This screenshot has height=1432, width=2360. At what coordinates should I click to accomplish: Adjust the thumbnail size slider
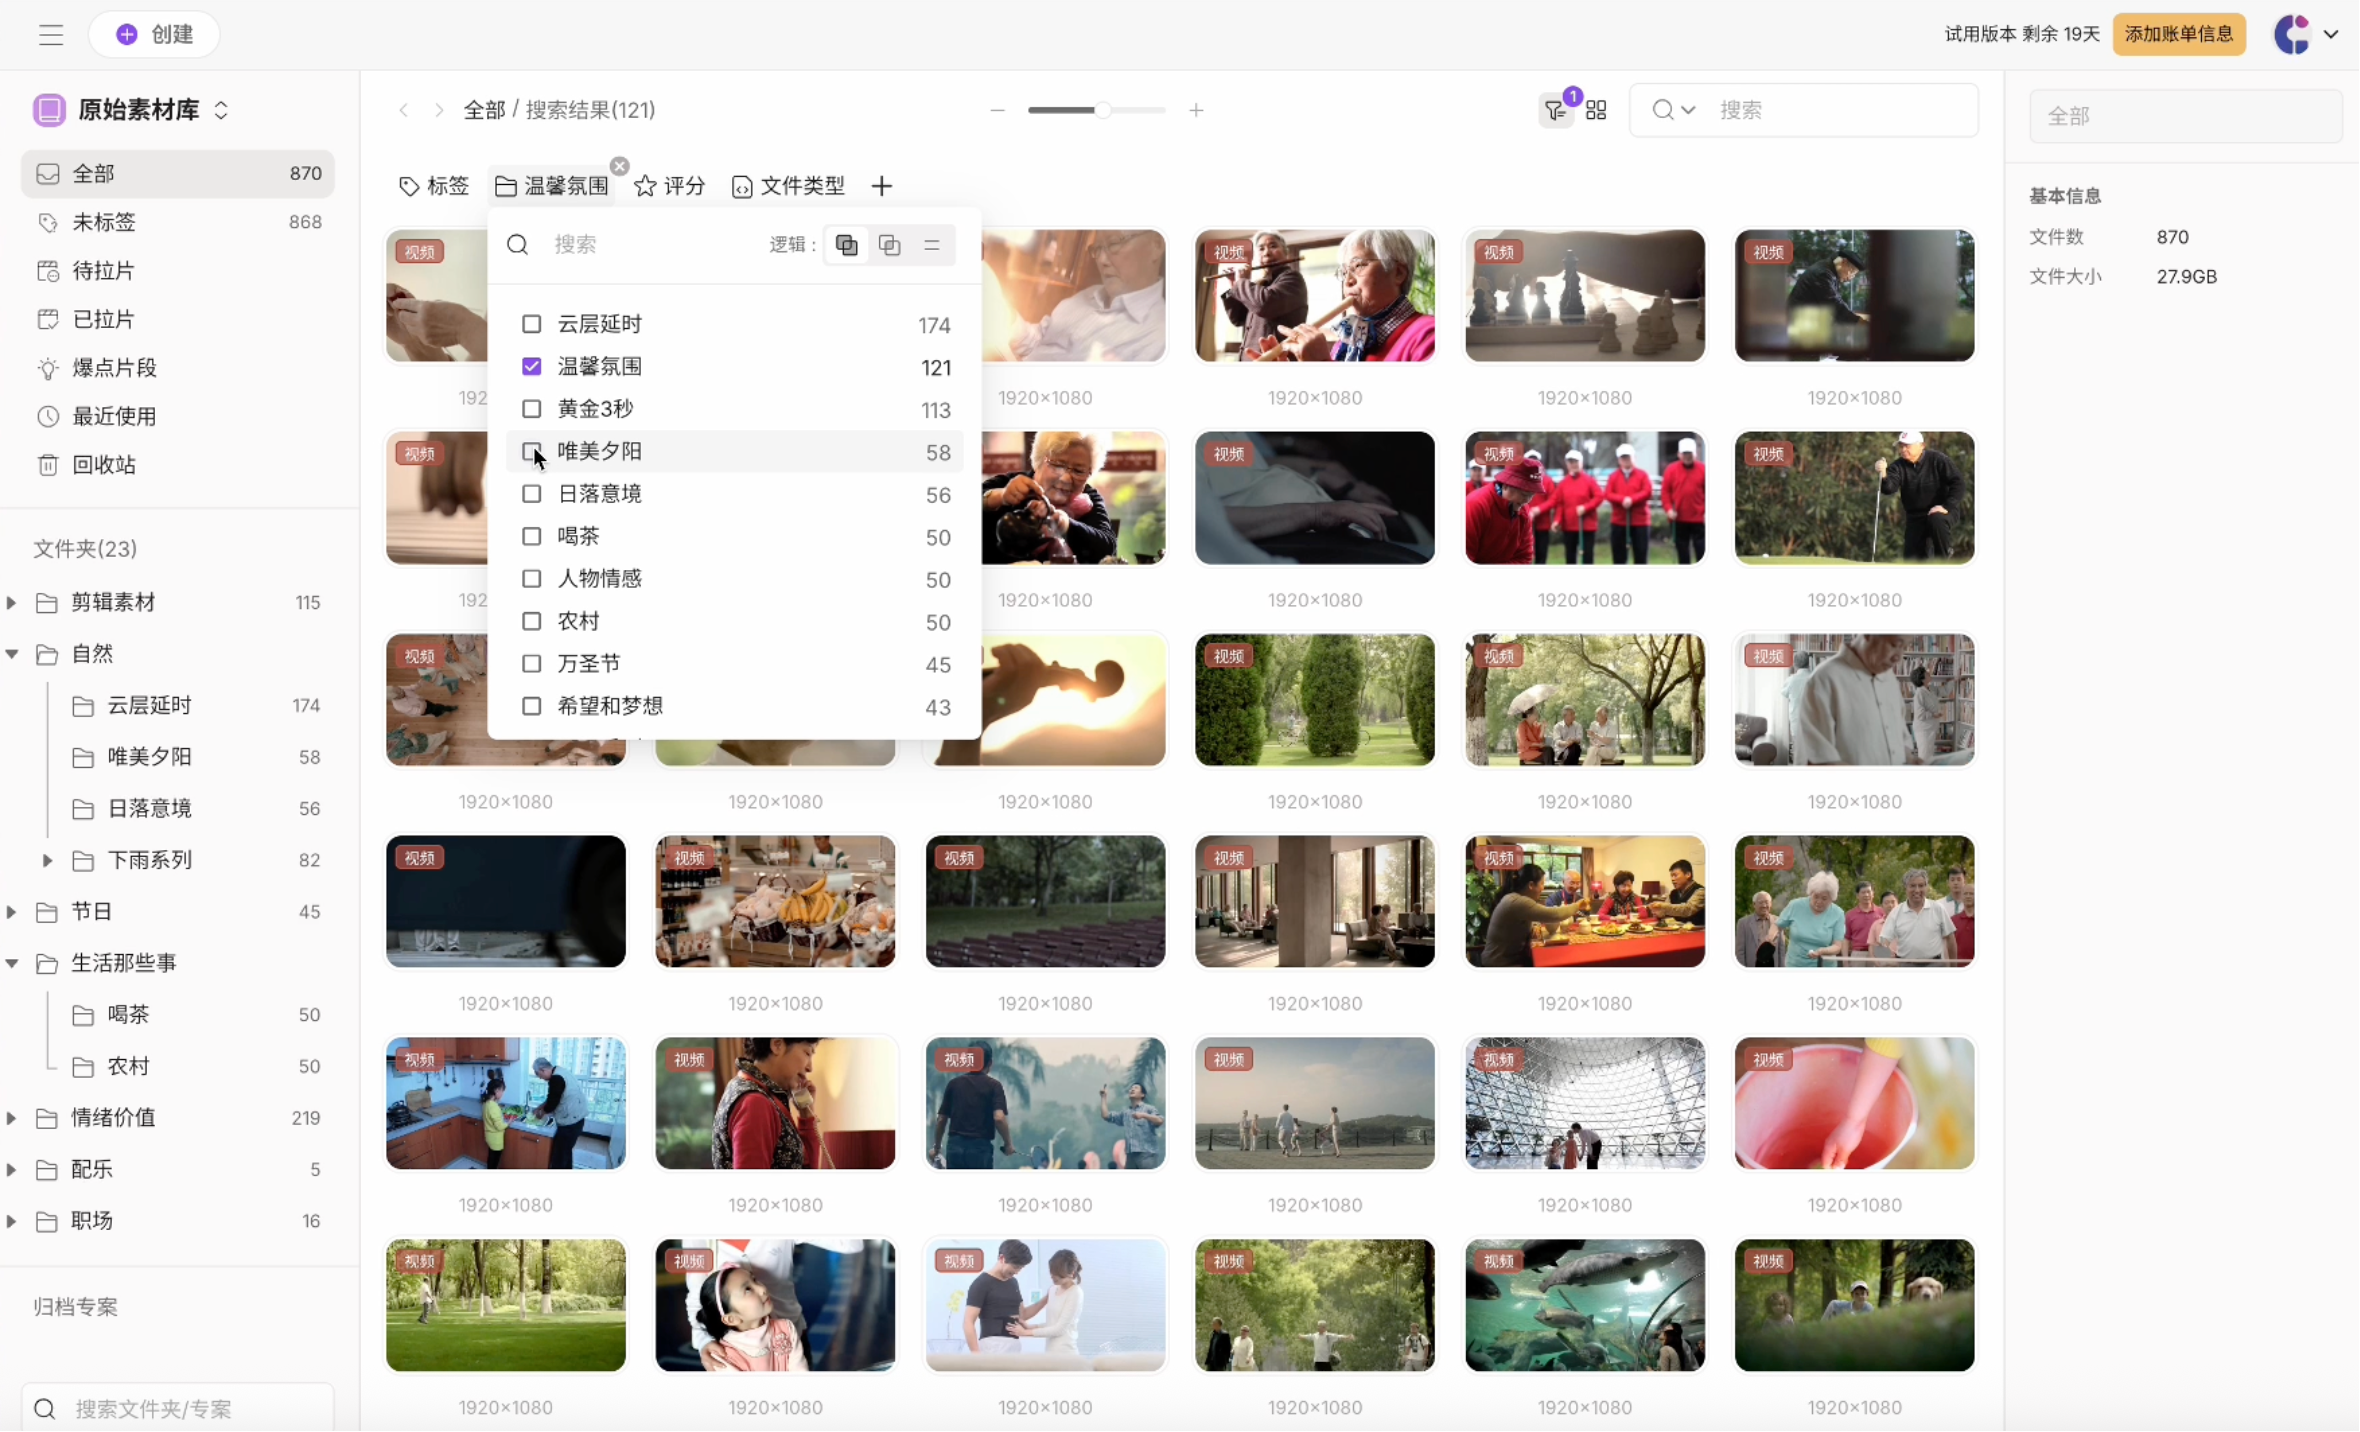[1103, 110]
